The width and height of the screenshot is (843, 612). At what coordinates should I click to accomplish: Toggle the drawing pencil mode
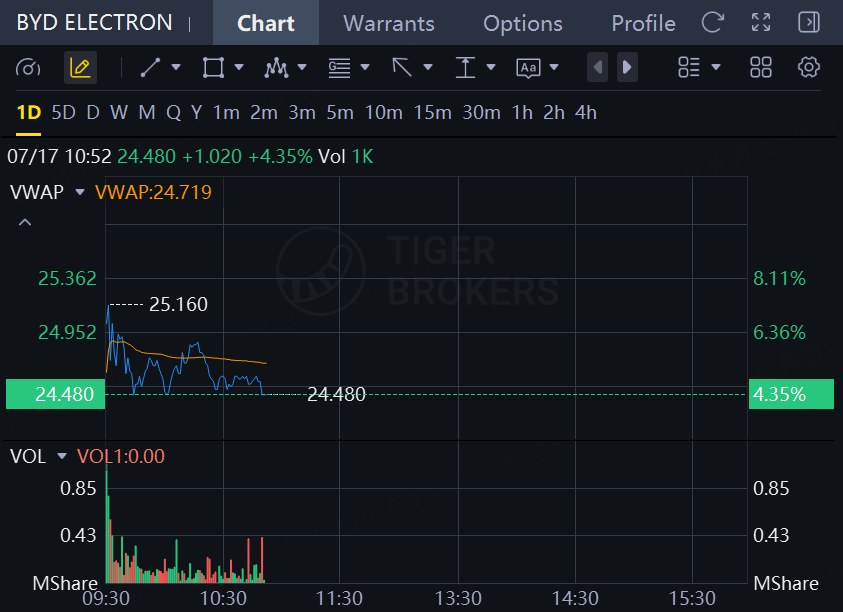(x=80, y=68)
